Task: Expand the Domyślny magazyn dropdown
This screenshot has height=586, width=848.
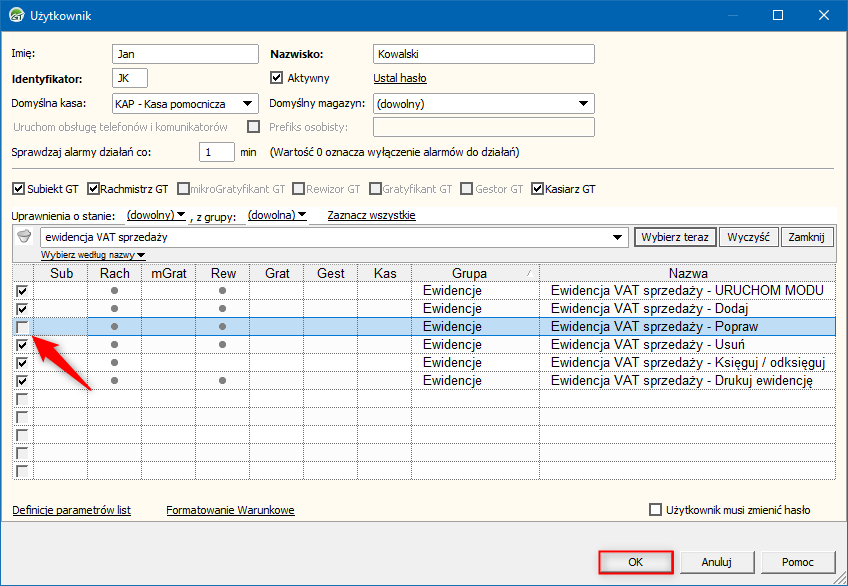Action: pyautogui.click(x=583, y=104)
